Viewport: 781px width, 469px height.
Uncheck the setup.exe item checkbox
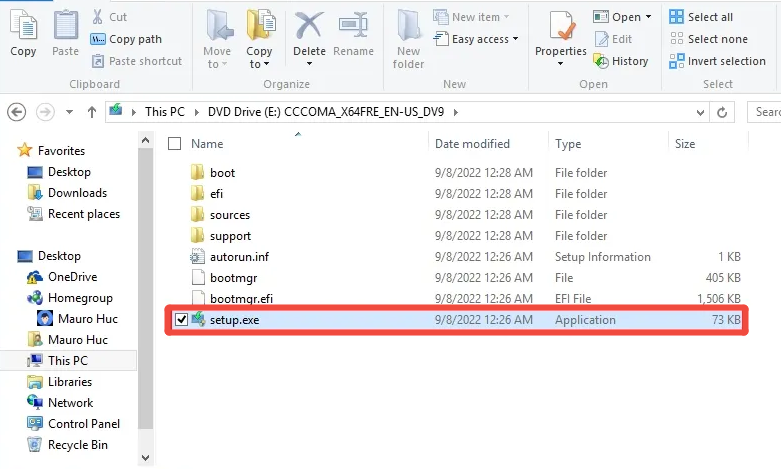[x=181, y=320]
